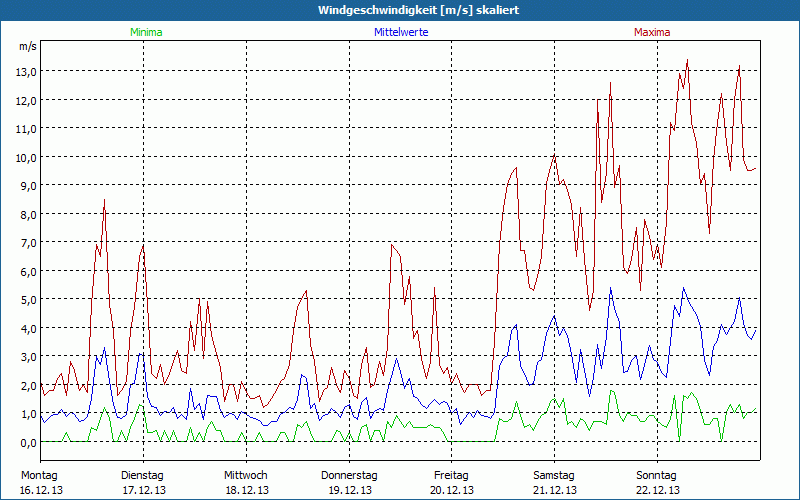The image size is (800, 500).
Task: Click the Windgeschwindigkeit chart title
Action: tap(400, 10)
